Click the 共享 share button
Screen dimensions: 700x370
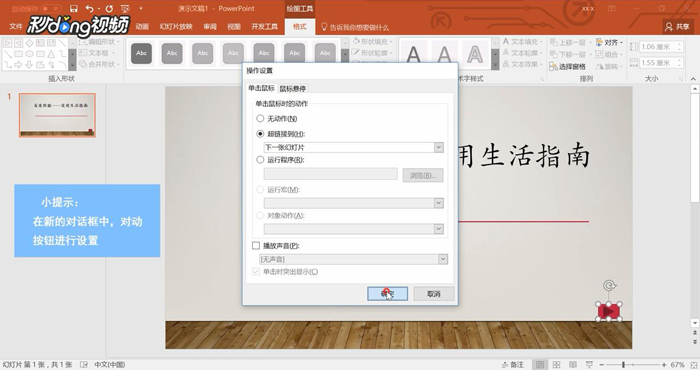[x=678, y=27]
